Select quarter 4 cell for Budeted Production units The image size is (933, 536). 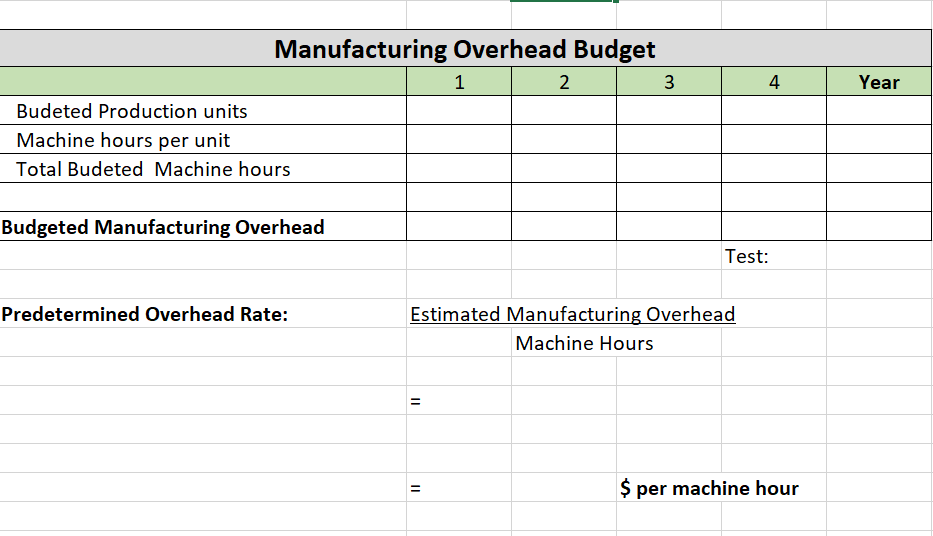(774, 111)
